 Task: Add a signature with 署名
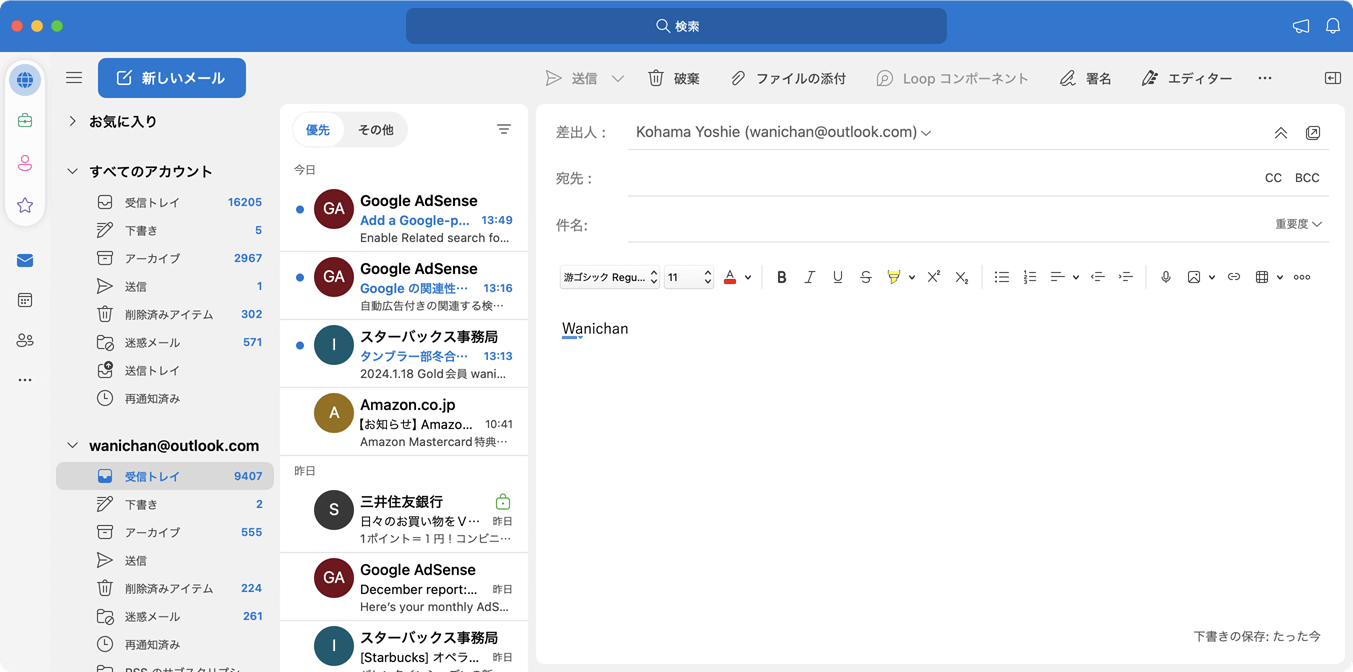tap(1086, 78)
